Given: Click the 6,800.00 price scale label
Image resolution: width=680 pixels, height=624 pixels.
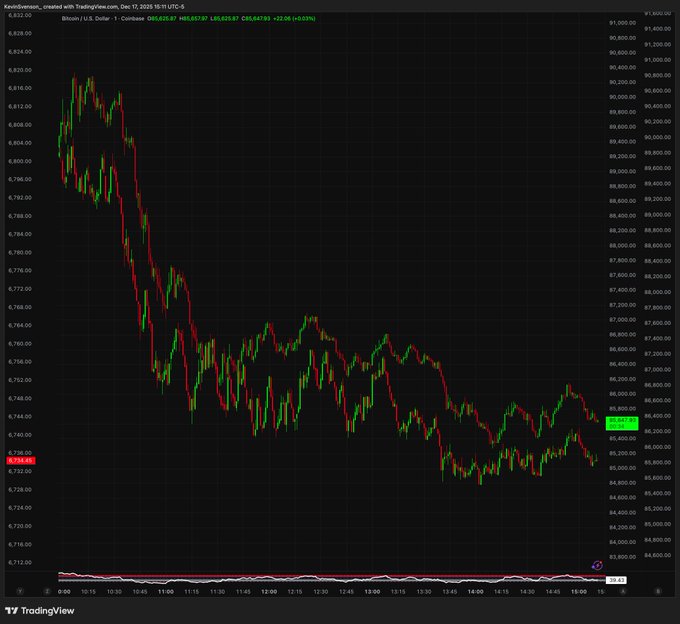Looking at the screenshot, I should click(20, 161).
